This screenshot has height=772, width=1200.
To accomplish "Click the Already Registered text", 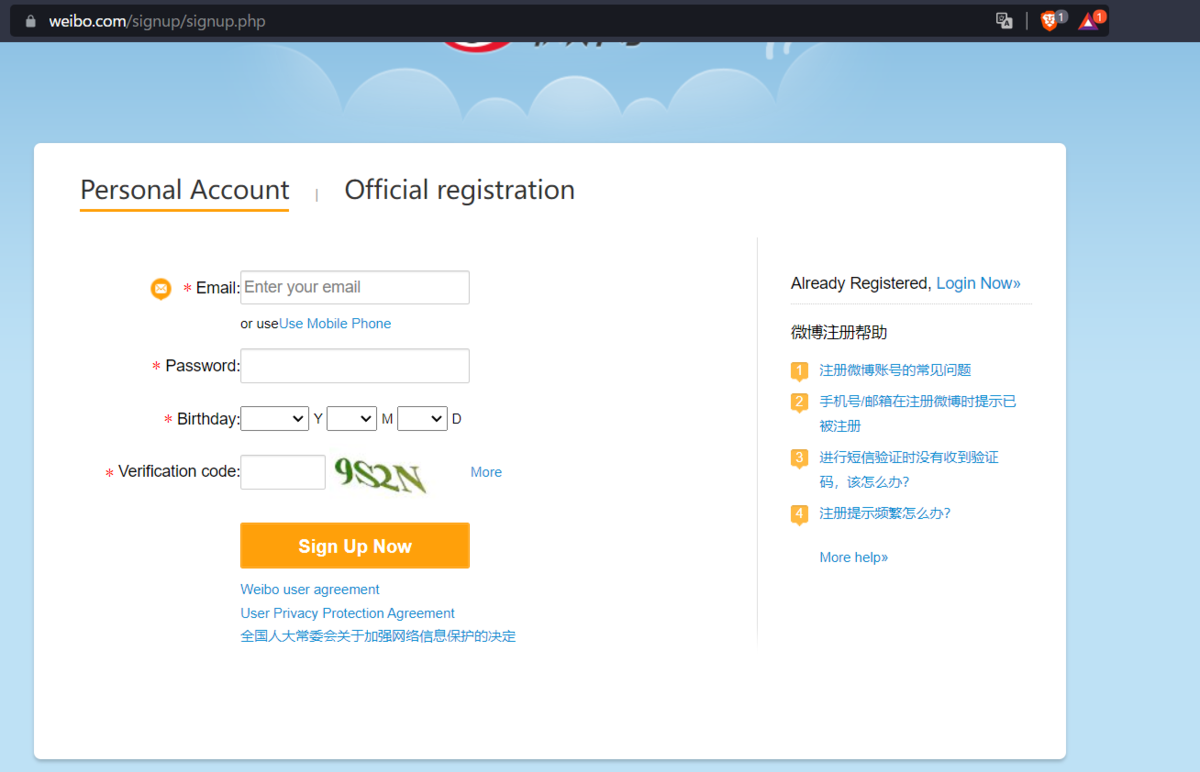I will (x=861, y=283).
